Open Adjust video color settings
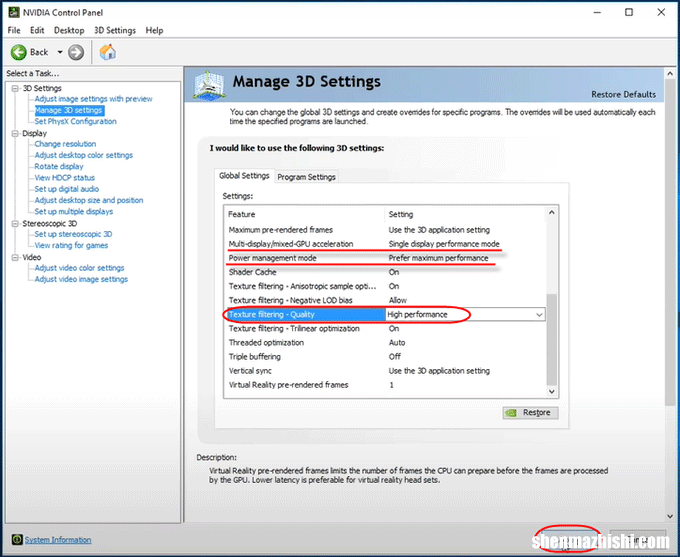The width and height of the screenshot is (680, 557). point(79,268)
